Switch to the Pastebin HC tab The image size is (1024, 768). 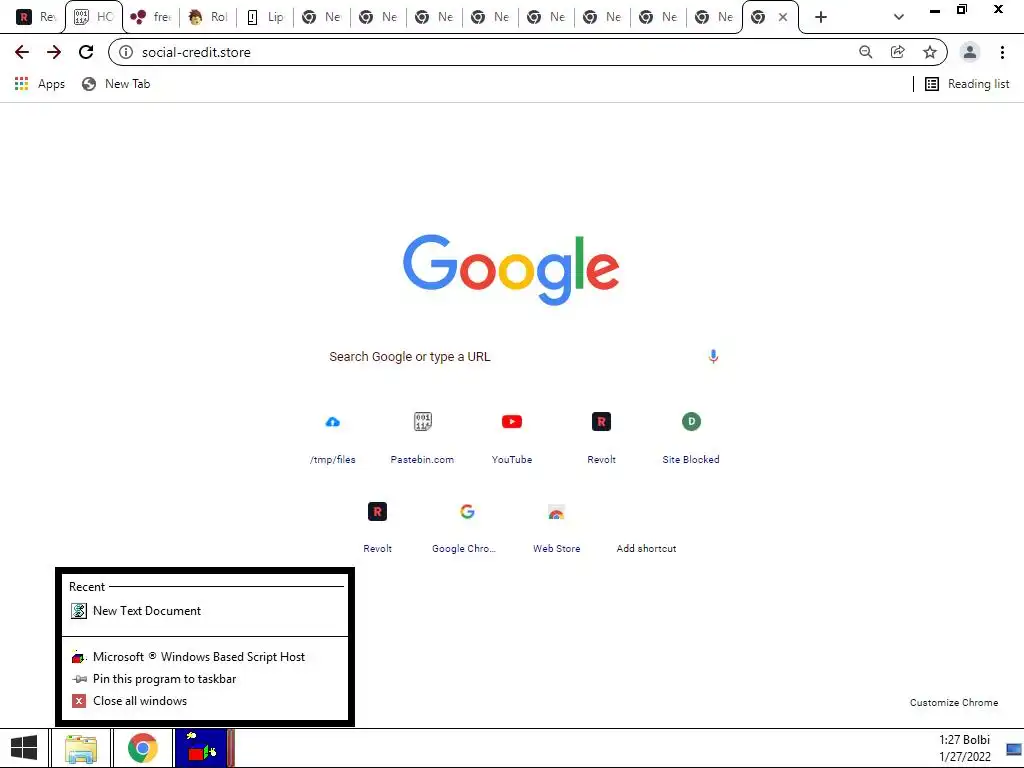(x=93, y=17)
